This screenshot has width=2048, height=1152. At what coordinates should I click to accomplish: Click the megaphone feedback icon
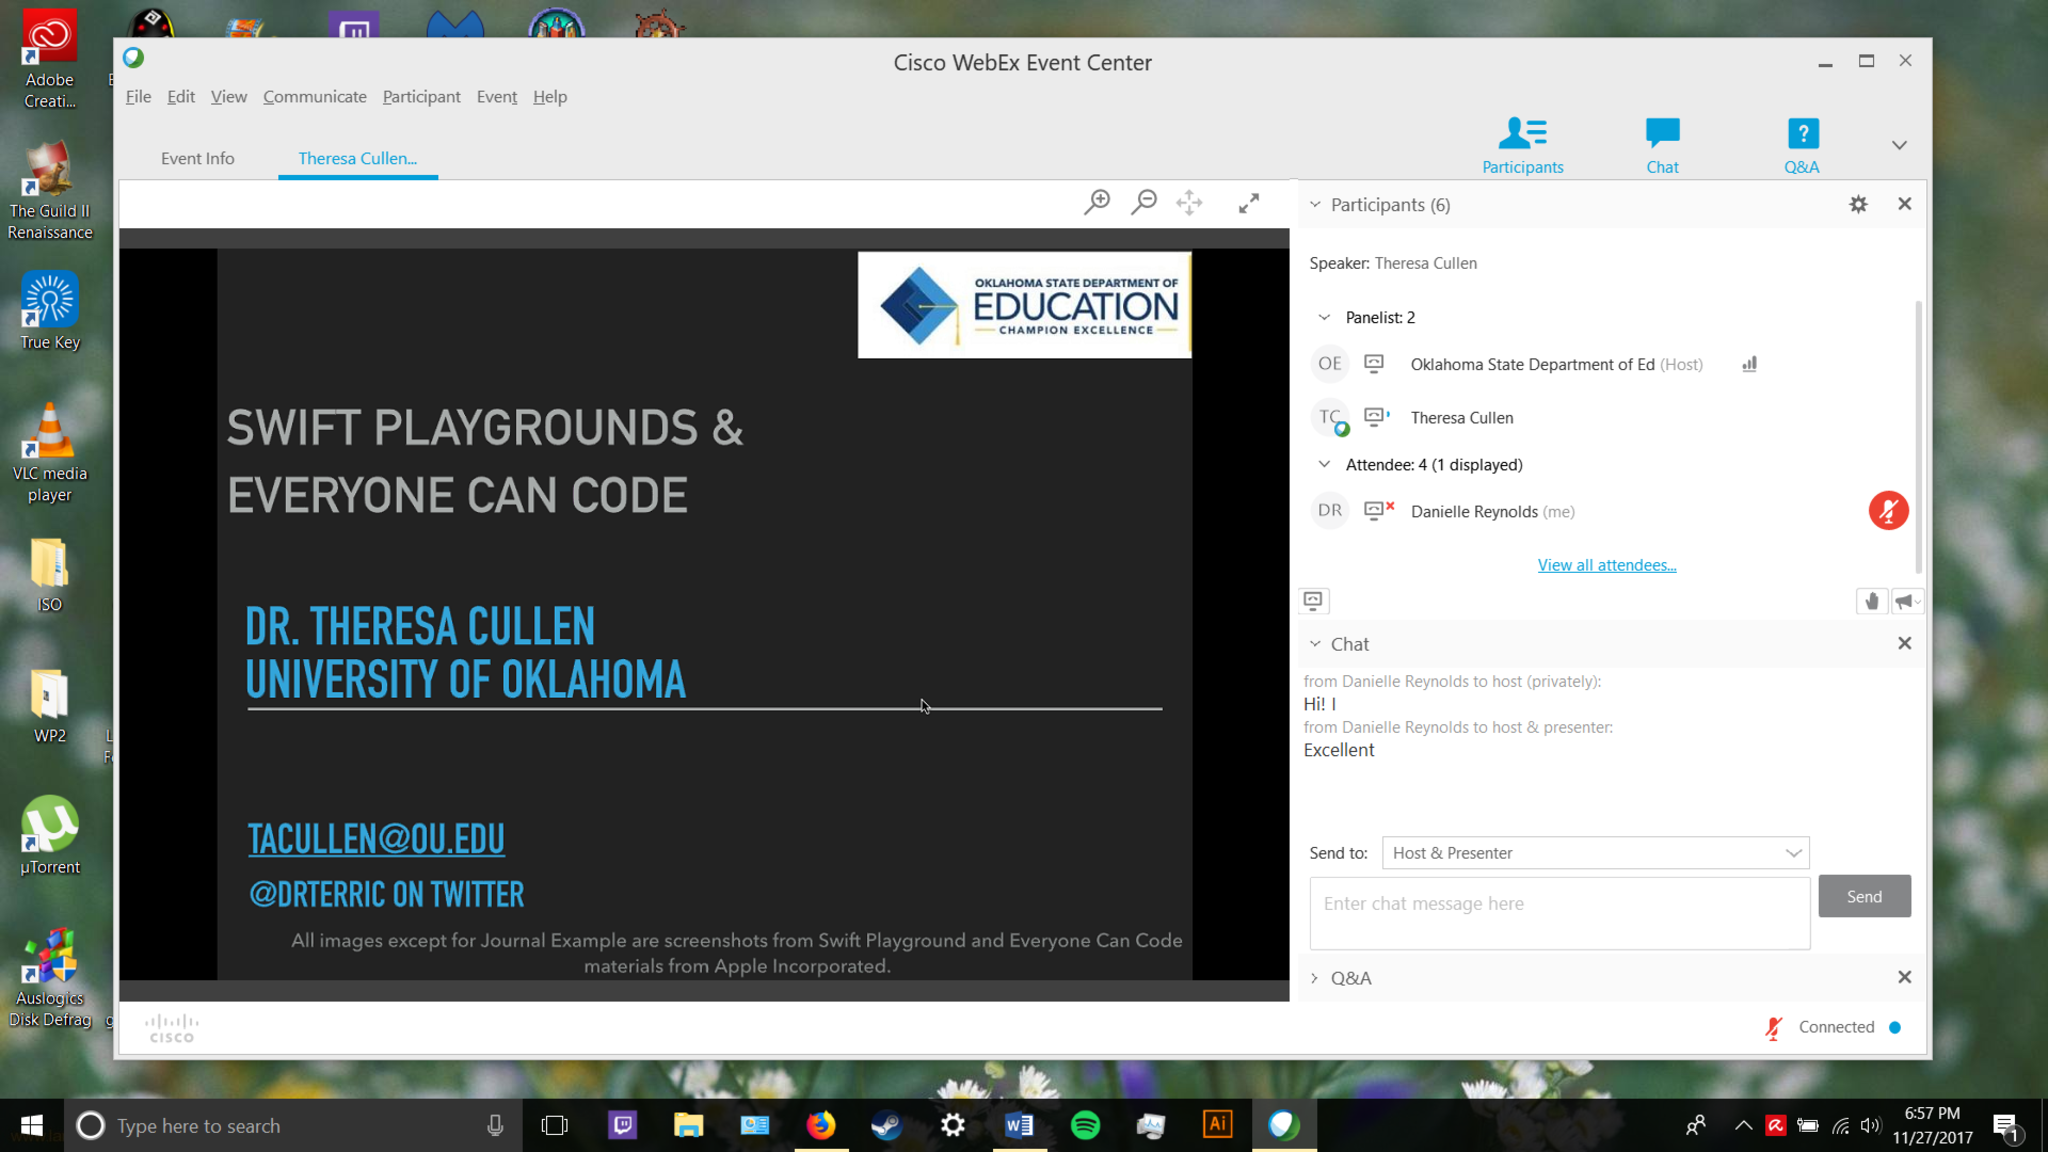pyautogui.click(x=1904, y=601)
